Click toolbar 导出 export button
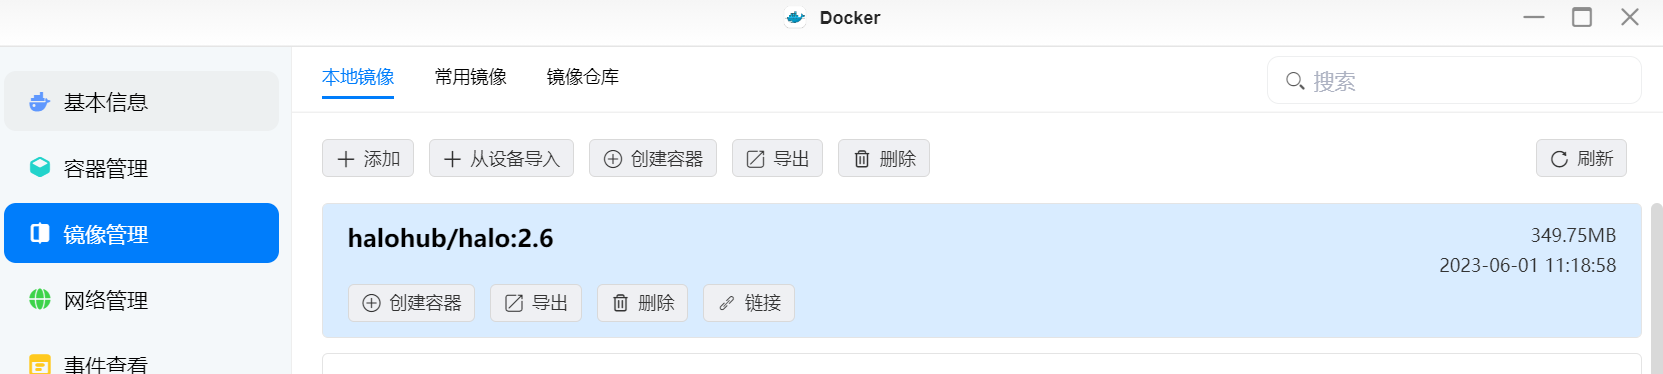Screen dimensions: 1663x374 click(777, 158)
